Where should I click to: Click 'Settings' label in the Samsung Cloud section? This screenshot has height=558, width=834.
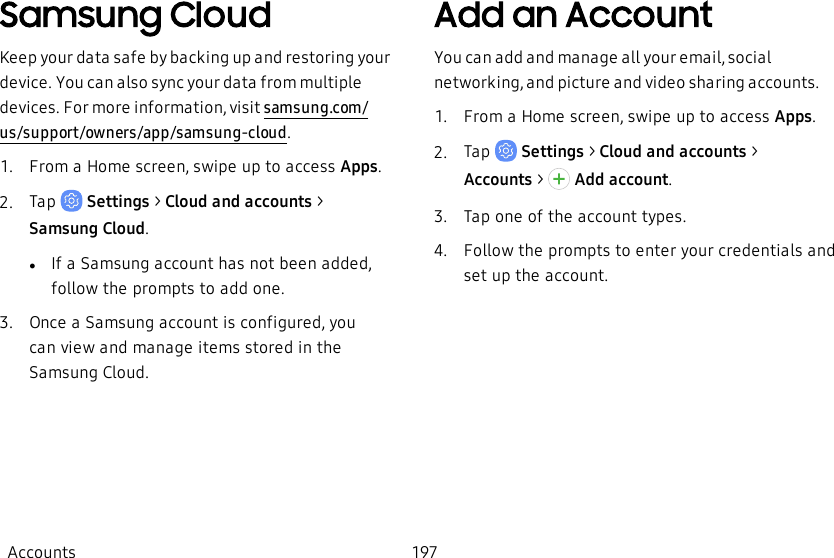click(118, 202)
